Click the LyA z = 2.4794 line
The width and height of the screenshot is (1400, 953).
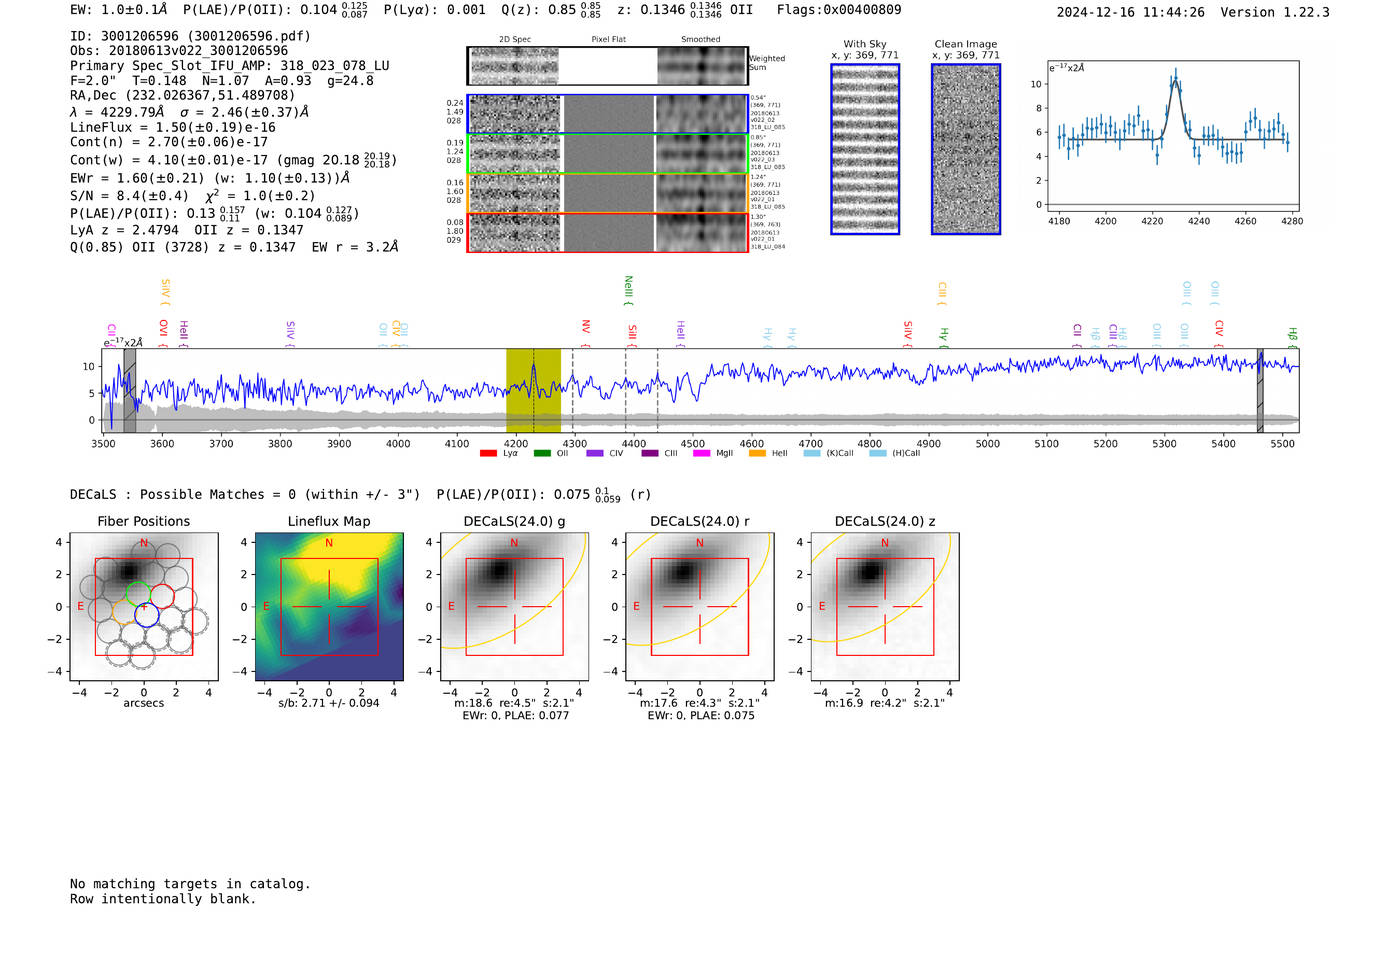click(187, 230)
